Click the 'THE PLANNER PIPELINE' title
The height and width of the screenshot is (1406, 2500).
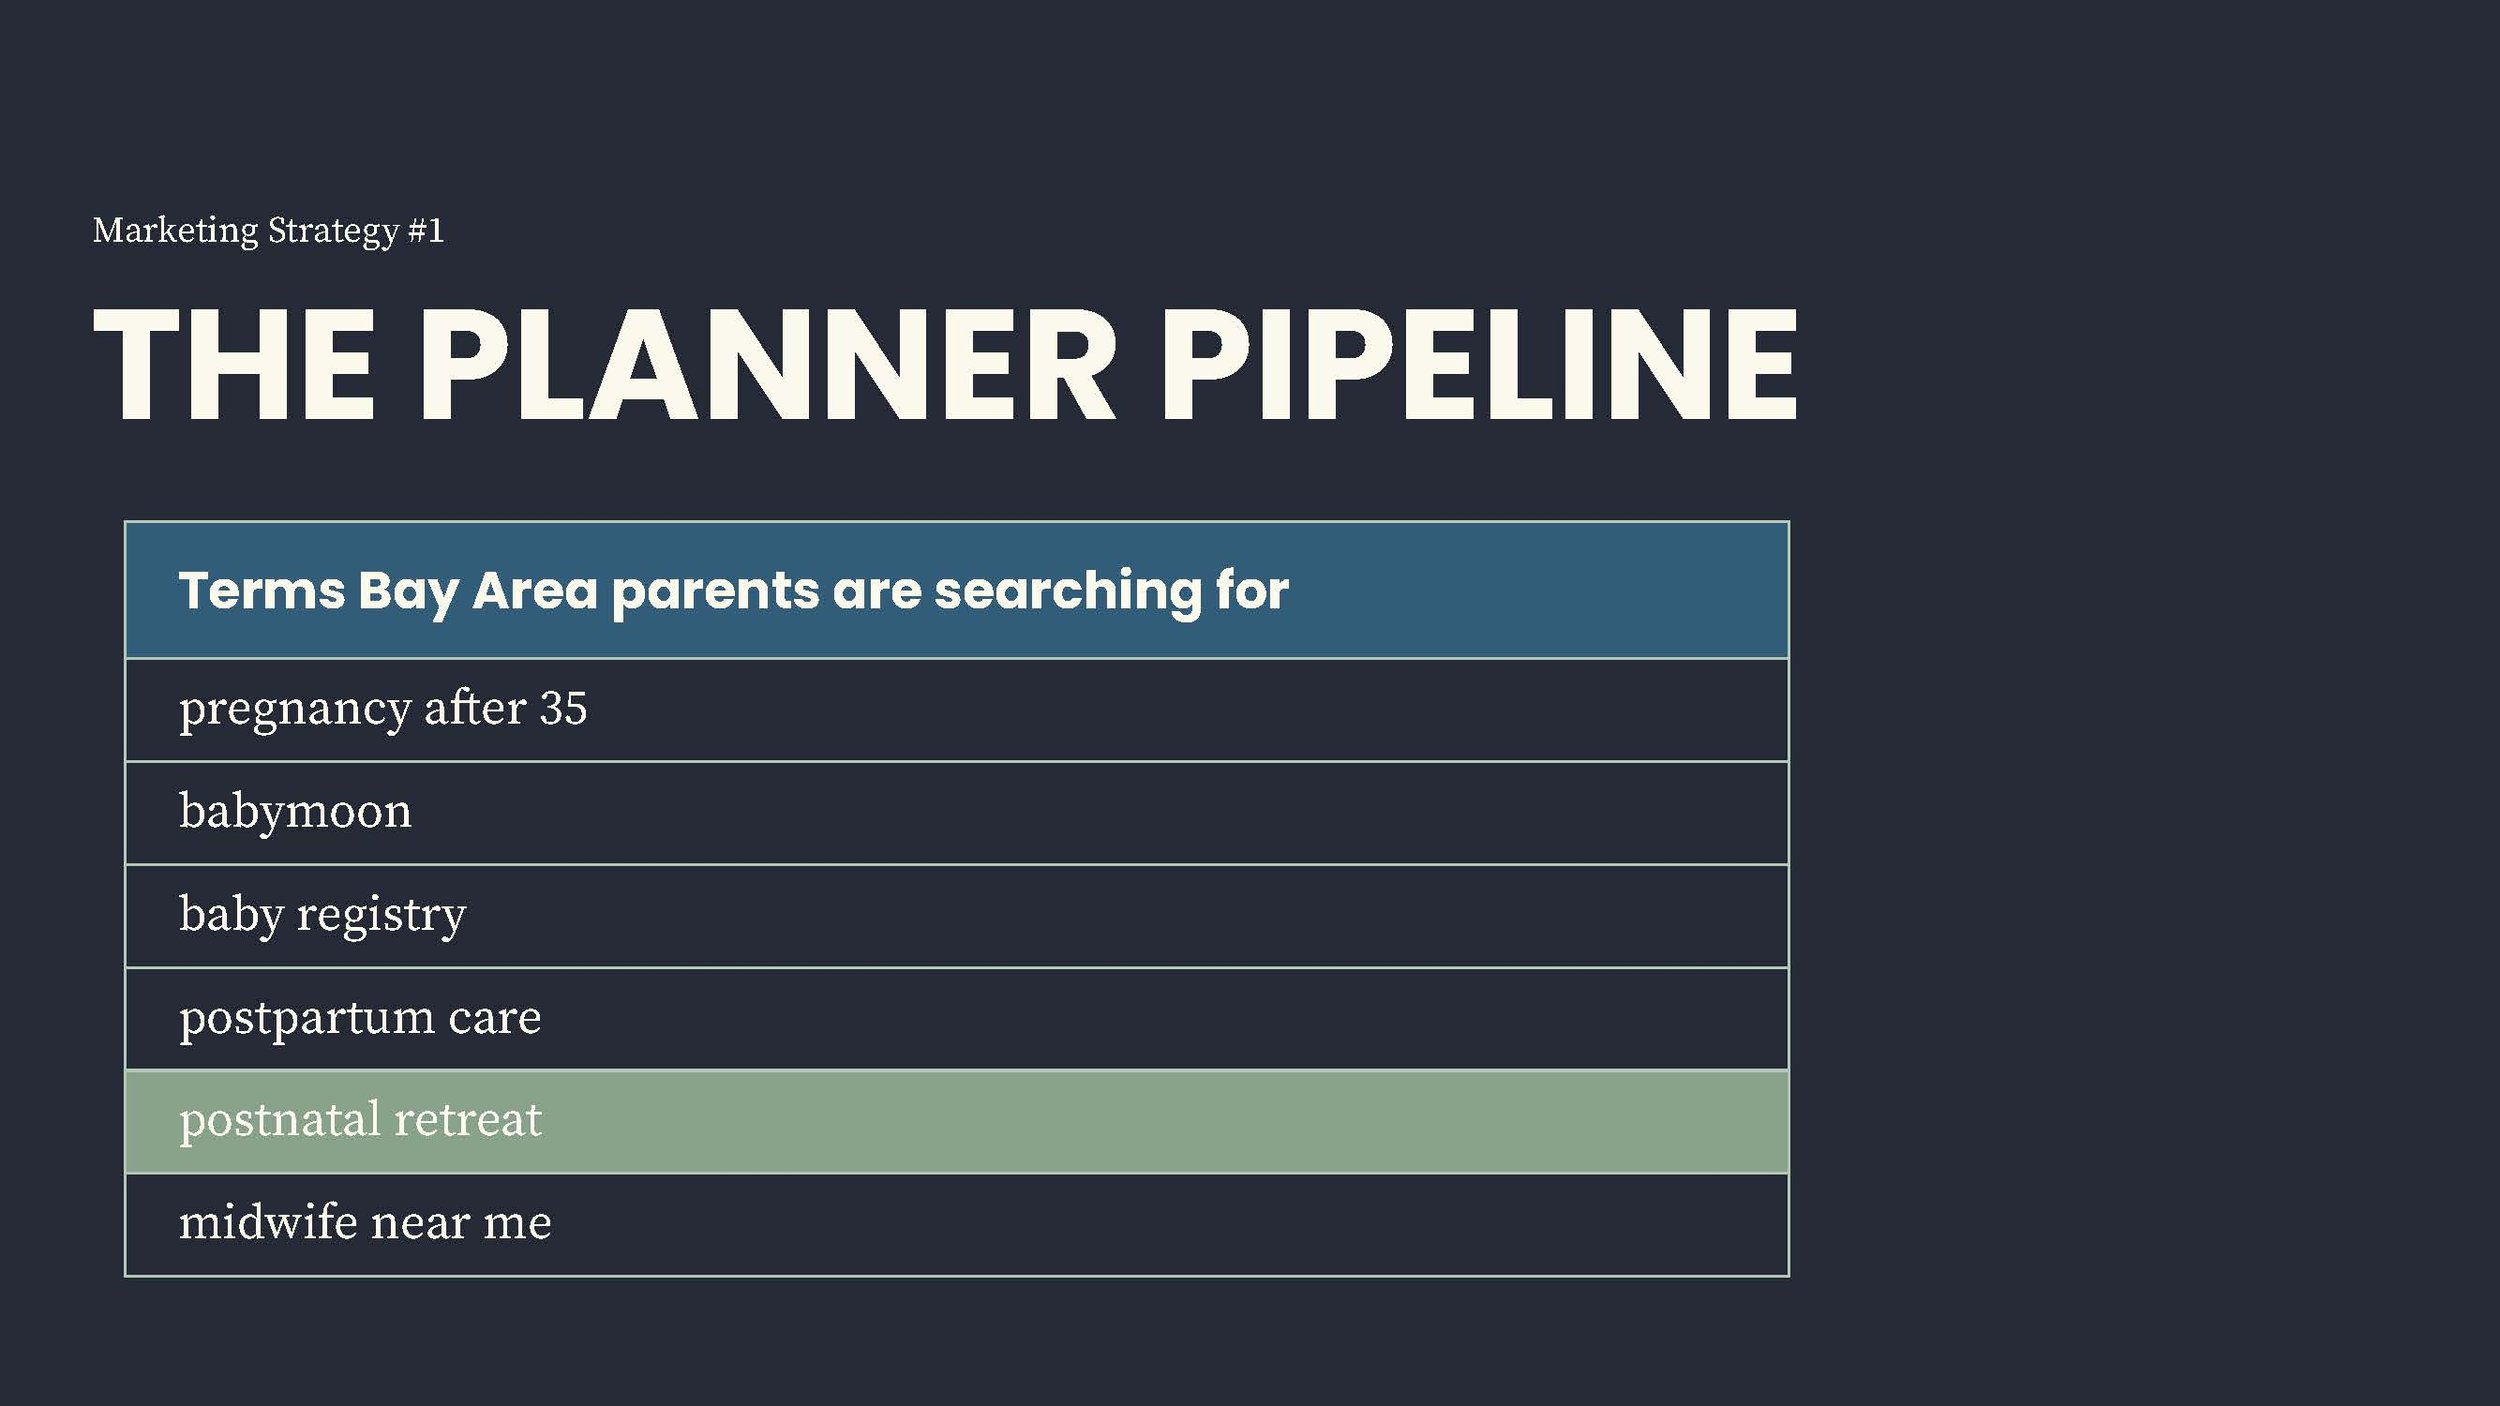pos(946,364)
